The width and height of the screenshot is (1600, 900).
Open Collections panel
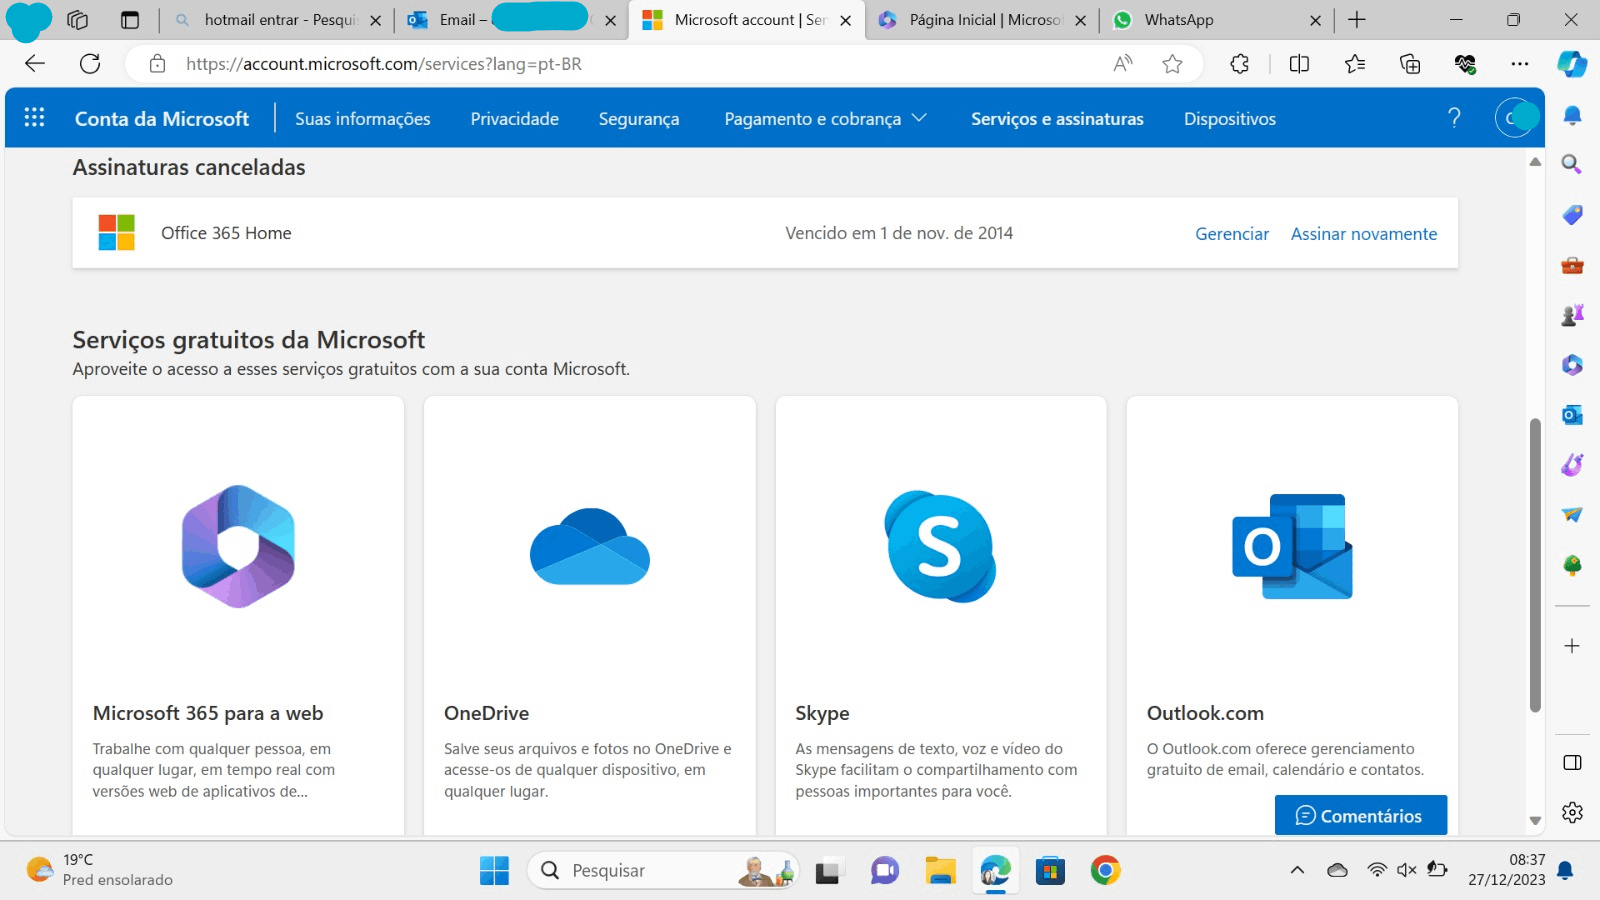1410,64
